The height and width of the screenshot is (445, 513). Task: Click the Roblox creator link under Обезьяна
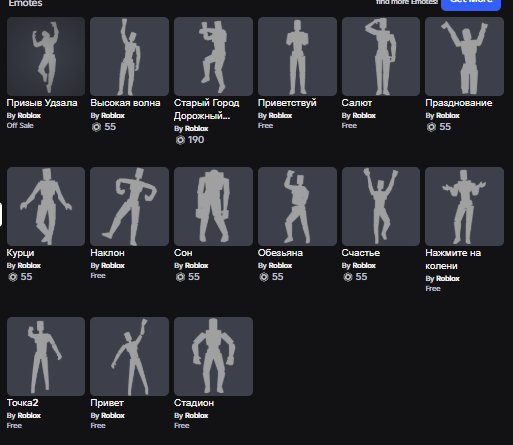[x=280, y=266]
